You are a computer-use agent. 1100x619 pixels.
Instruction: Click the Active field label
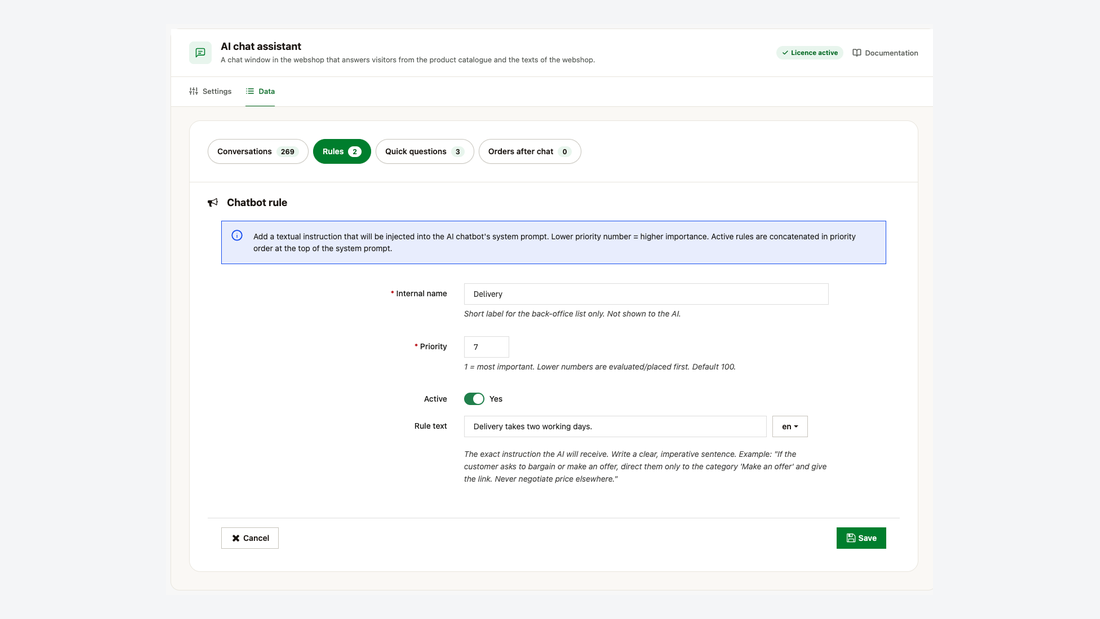[435, 399]
